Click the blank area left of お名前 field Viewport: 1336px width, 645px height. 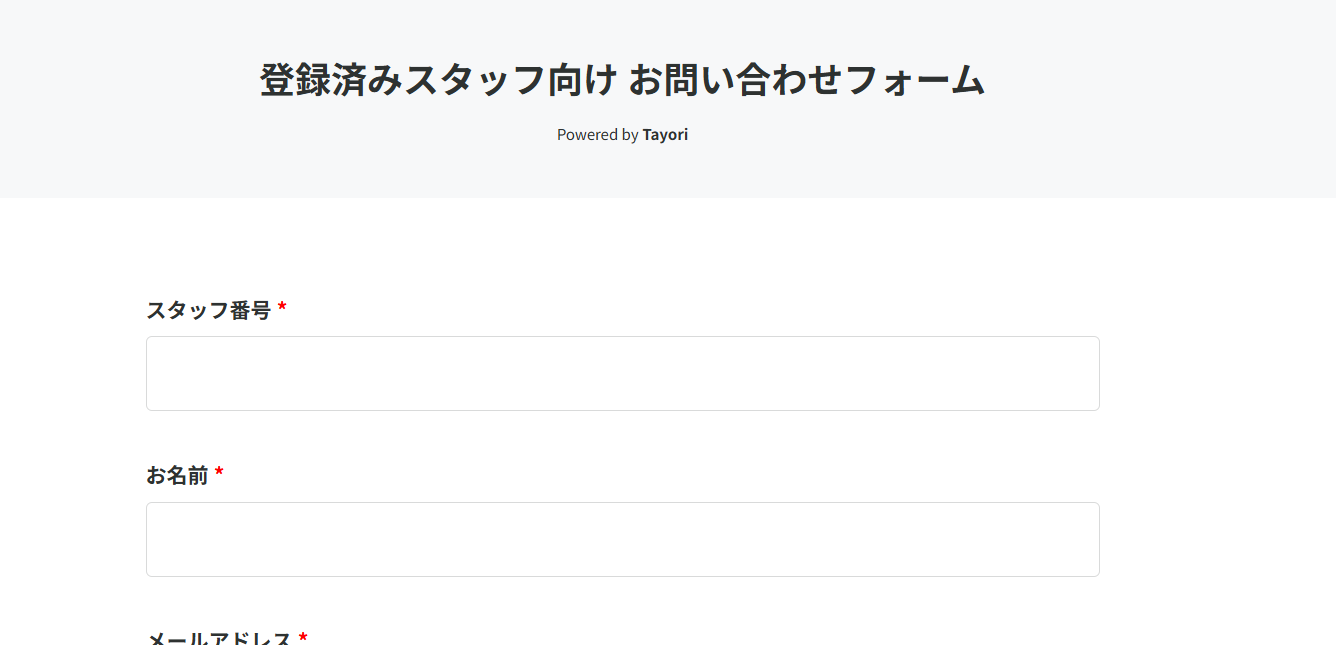coord(72,539)
